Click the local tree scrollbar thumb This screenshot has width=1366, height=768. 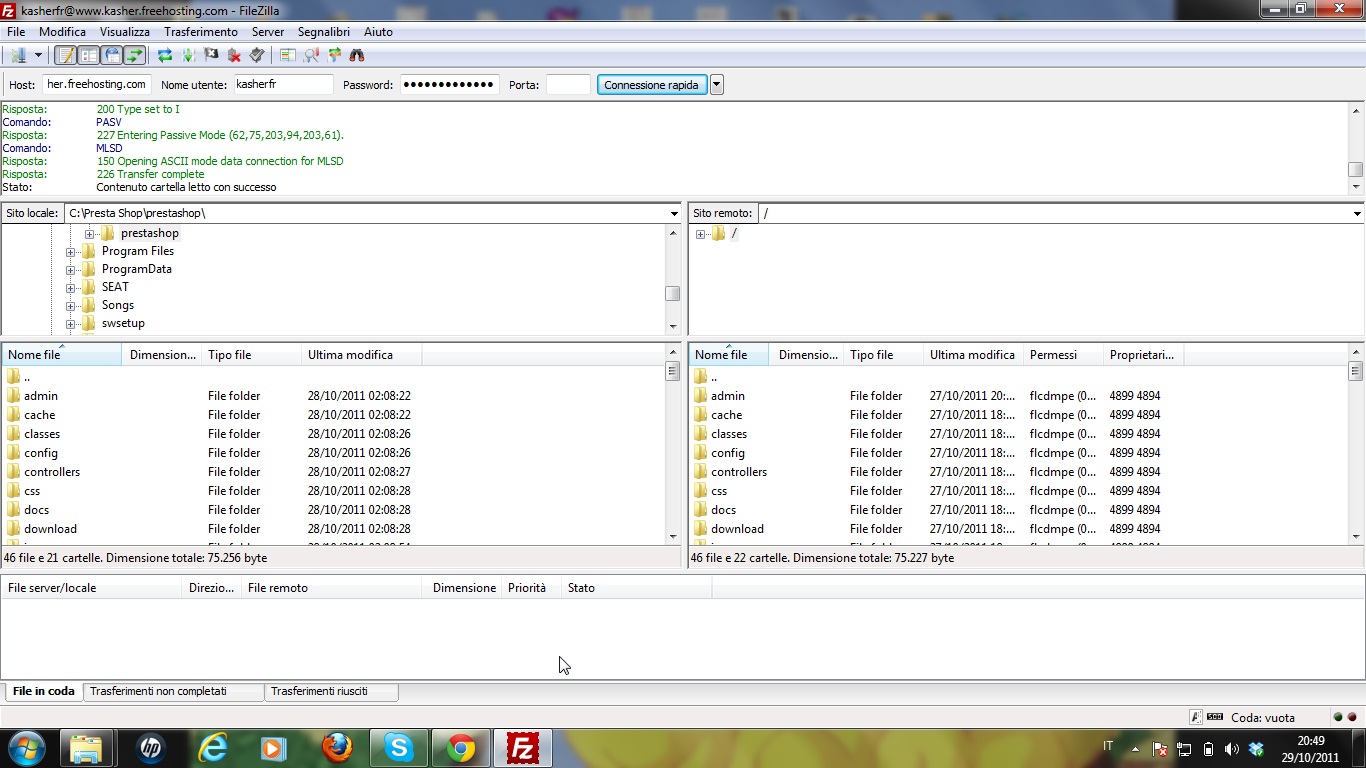point(673,294)
